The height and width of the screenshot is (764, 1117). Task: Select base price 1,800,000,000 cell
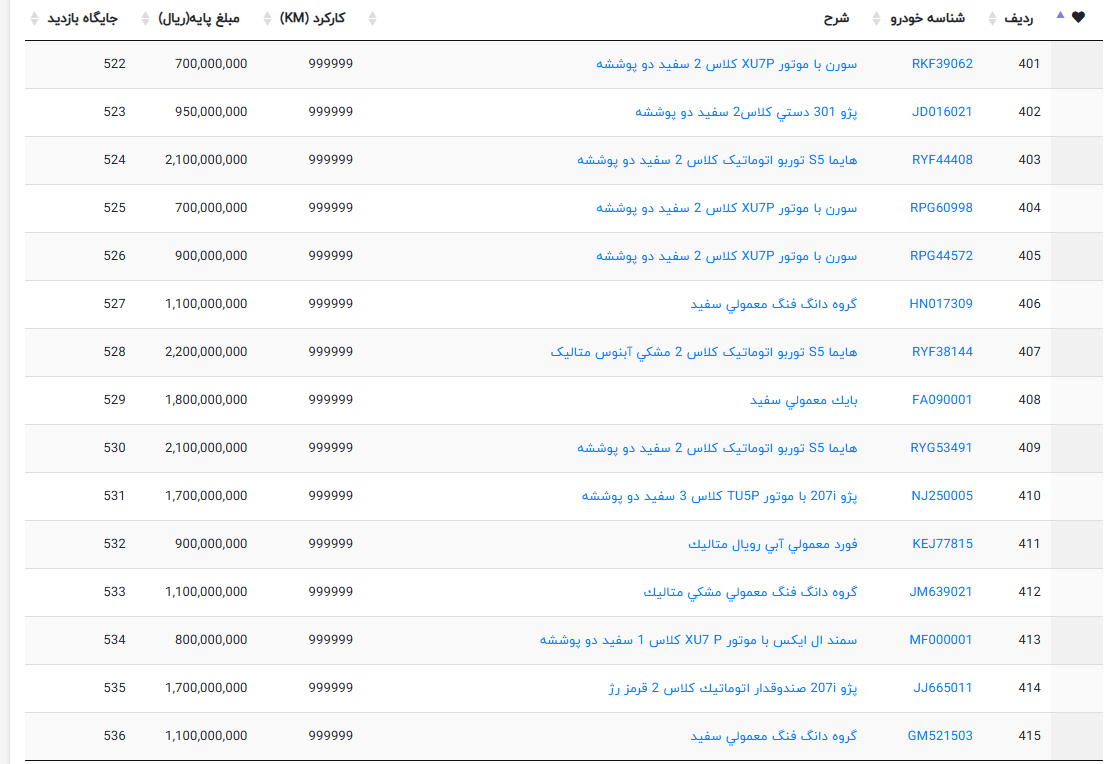tap(206, 400)
